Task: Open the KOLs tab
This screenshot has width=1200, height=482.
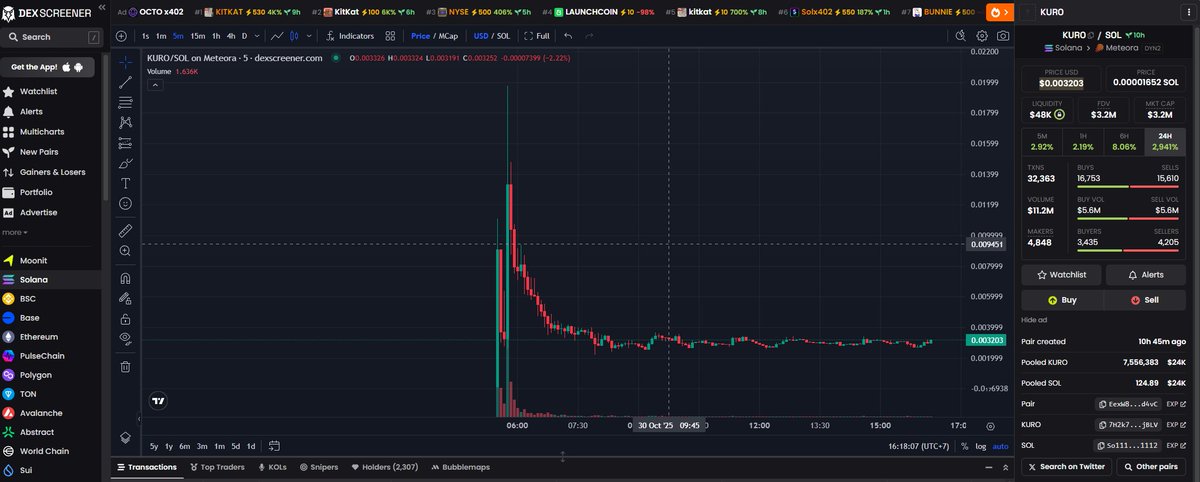Action: tap(273, 467)
